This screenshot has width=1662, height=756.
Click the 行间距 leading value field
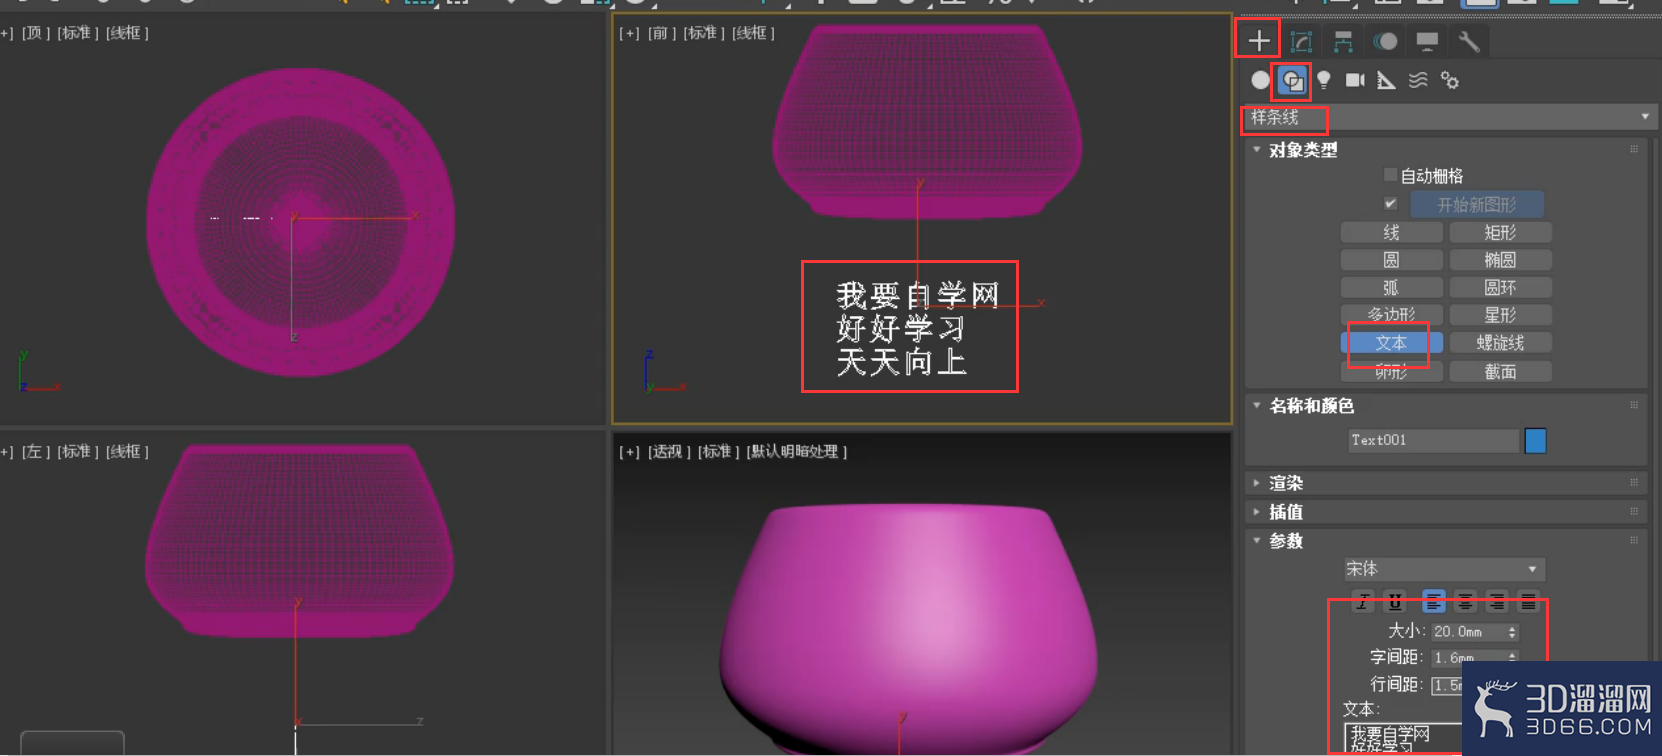pyautogui.click(x=1447, y=685)
